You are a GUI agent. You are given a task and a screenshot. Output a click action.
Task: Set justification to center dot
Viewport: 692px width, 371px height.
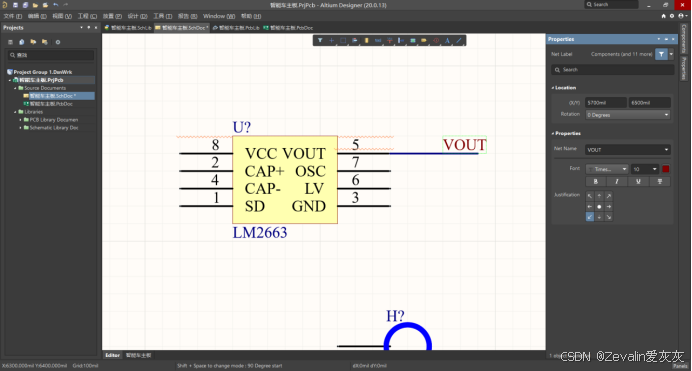tap(599, 206)
